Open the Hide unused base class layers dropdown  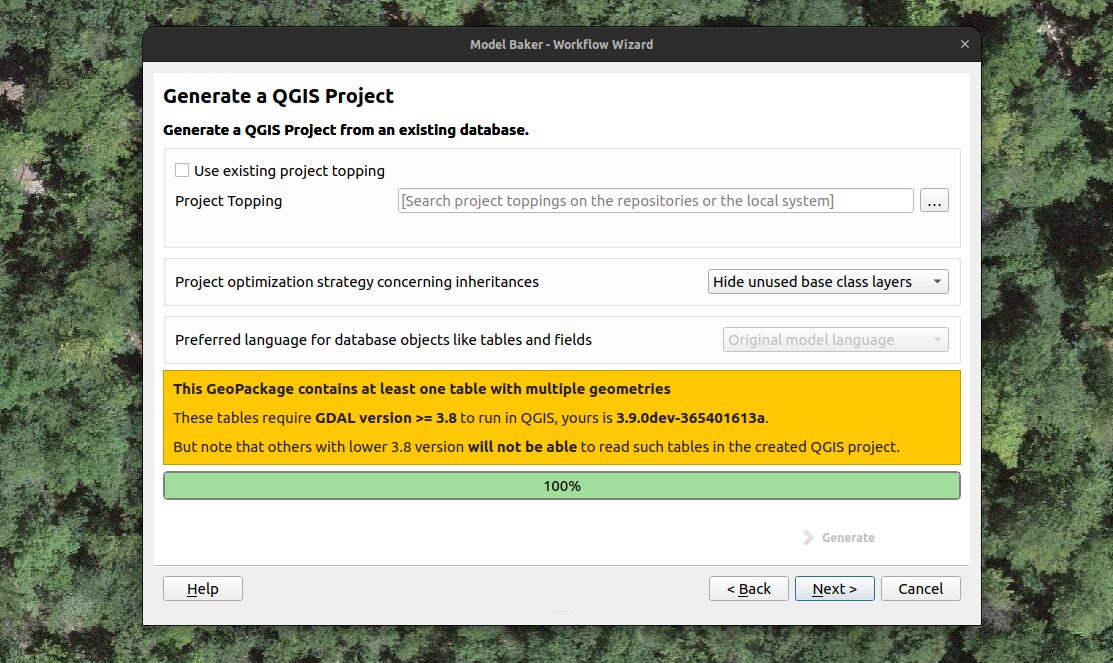[x=828, y=282]
